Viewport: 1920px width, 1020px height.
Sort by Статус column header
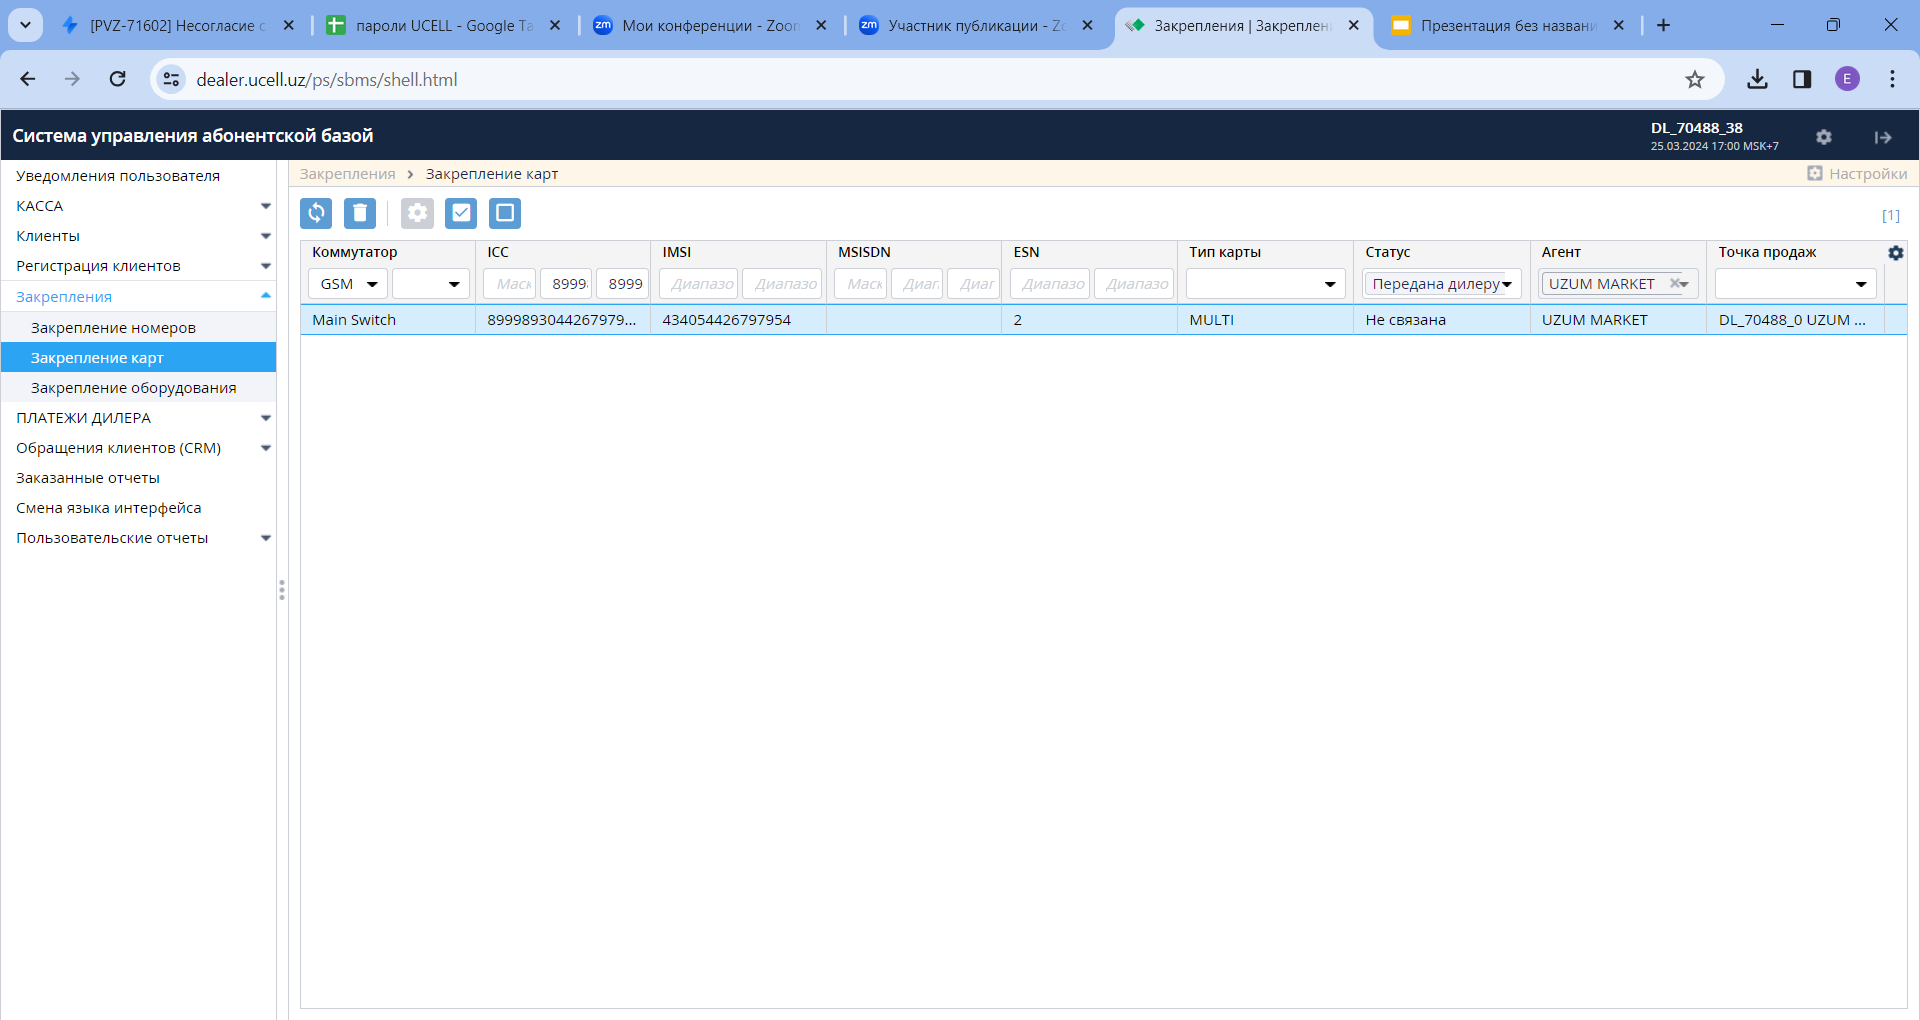[1388, 252]
